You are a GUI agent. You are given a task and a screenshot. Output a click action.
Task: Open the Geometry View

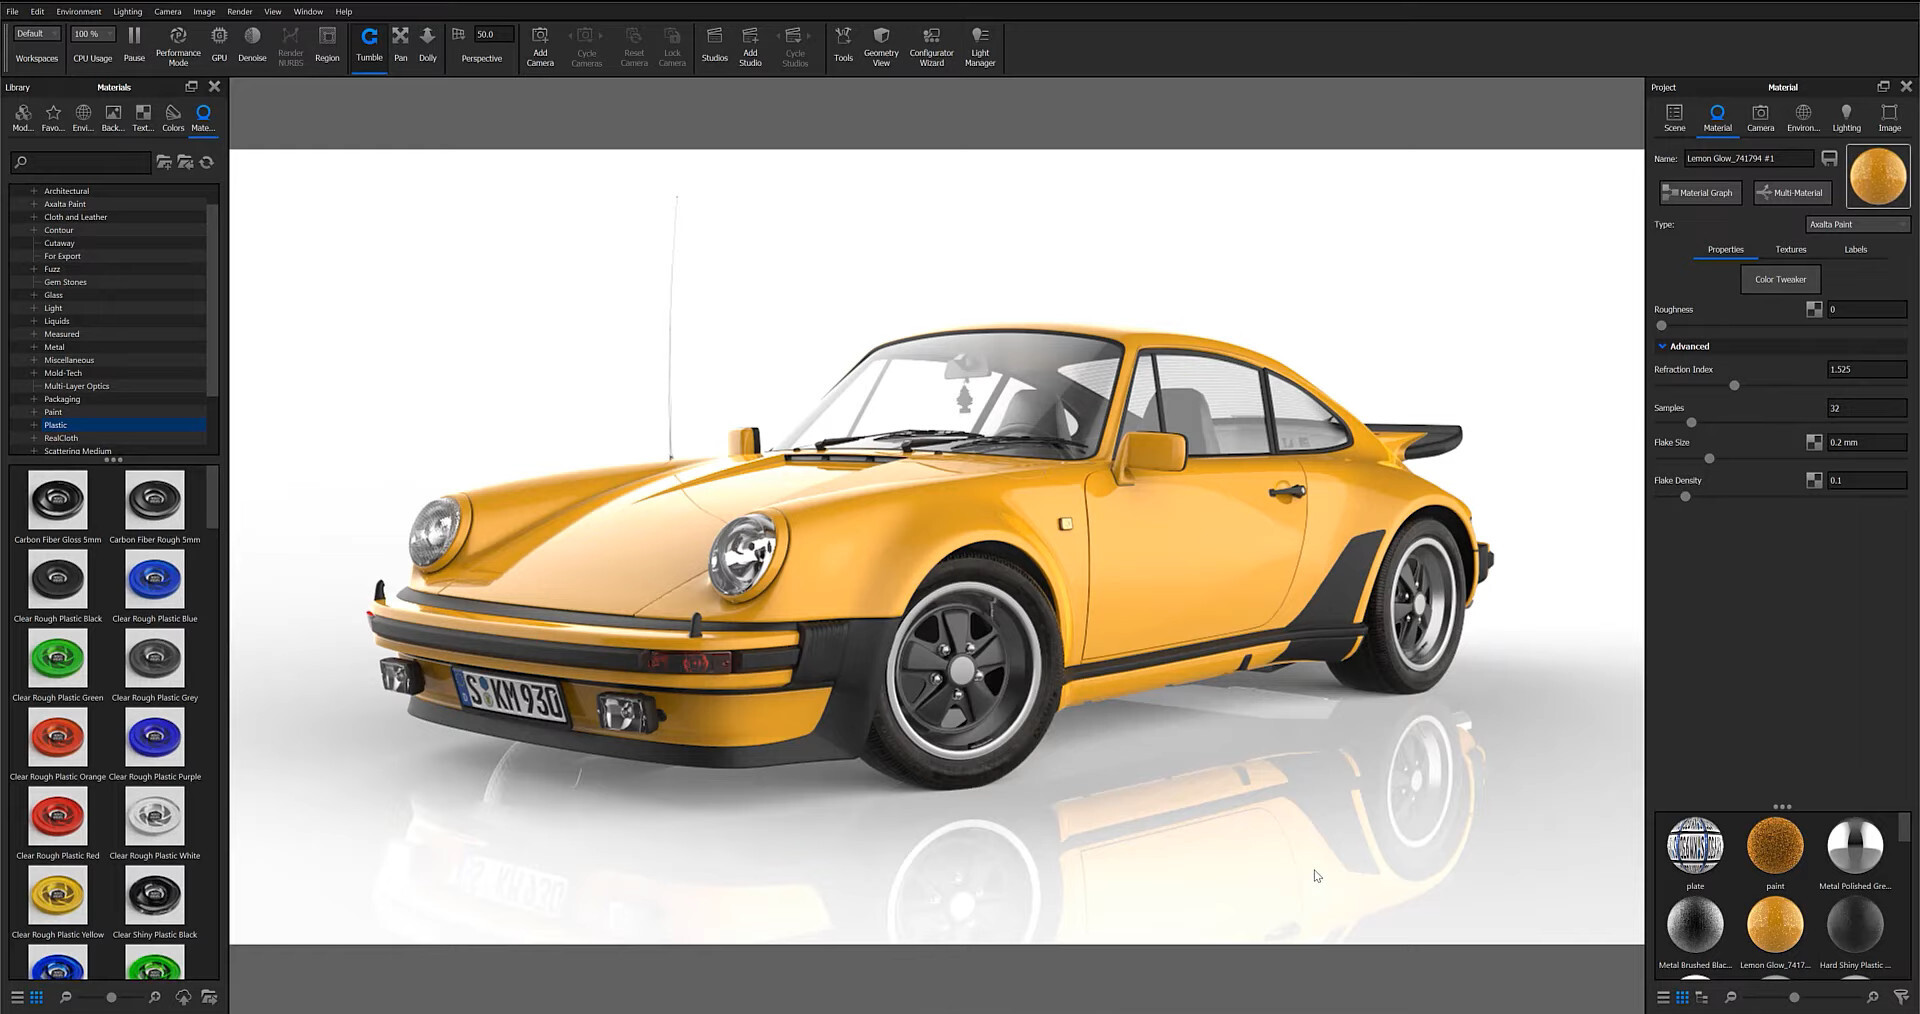point(881,45)
